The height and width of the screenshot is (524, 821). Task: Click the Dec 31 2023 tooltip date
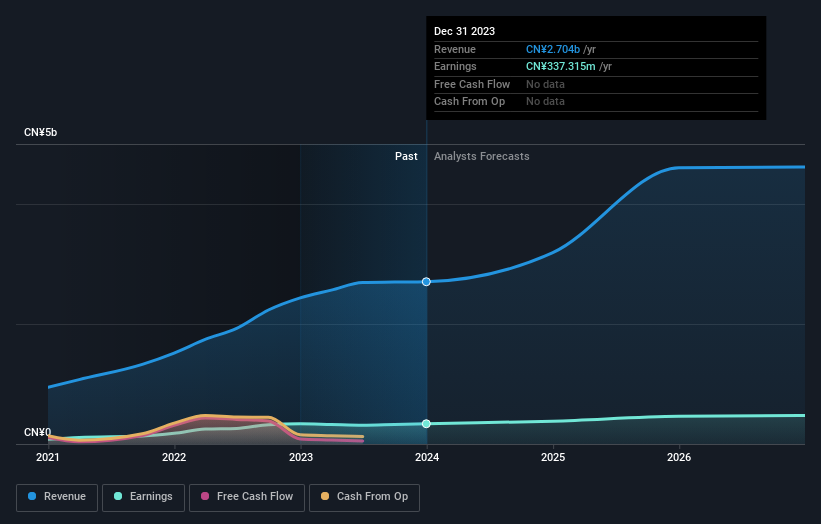coord(464,31)
